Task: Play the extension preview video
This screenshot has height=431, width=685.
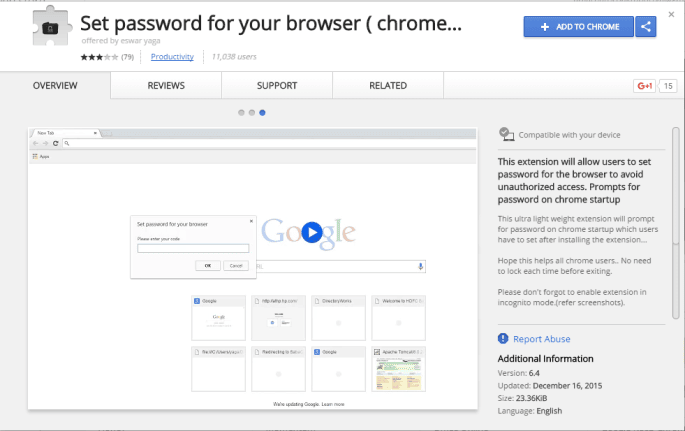Action: [312, 232]
